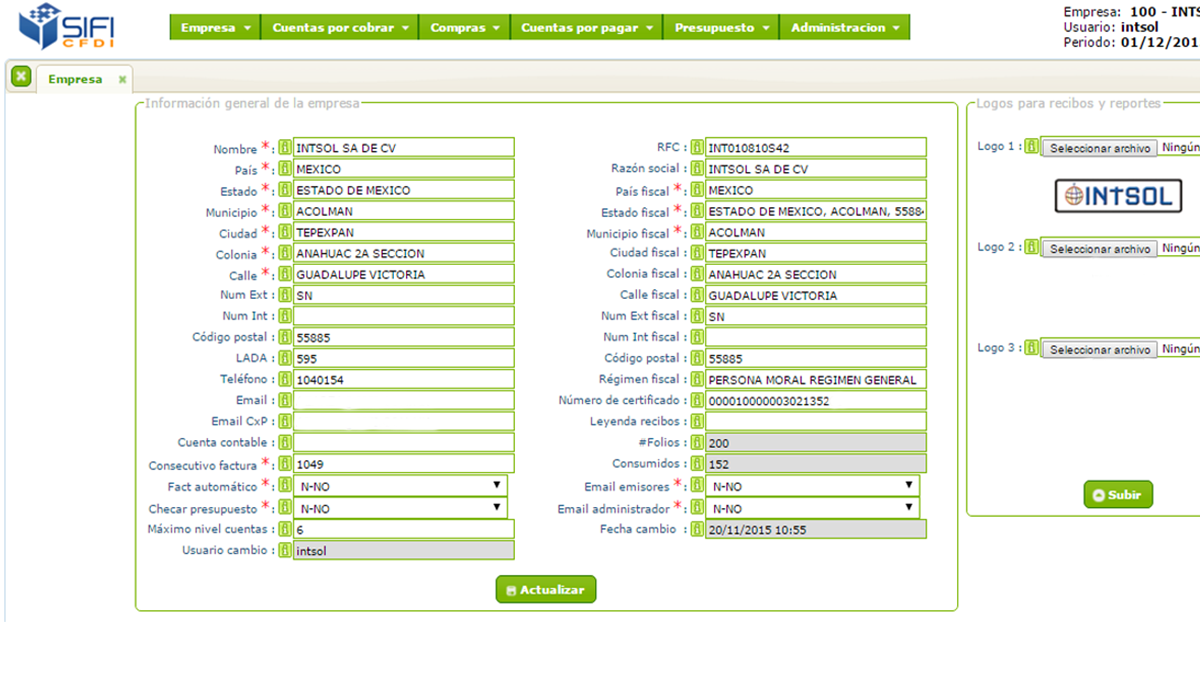Click Seleccionar archivo for Logo 3
Screen dimensions: 1200x700
click(x=1100, y=350)
